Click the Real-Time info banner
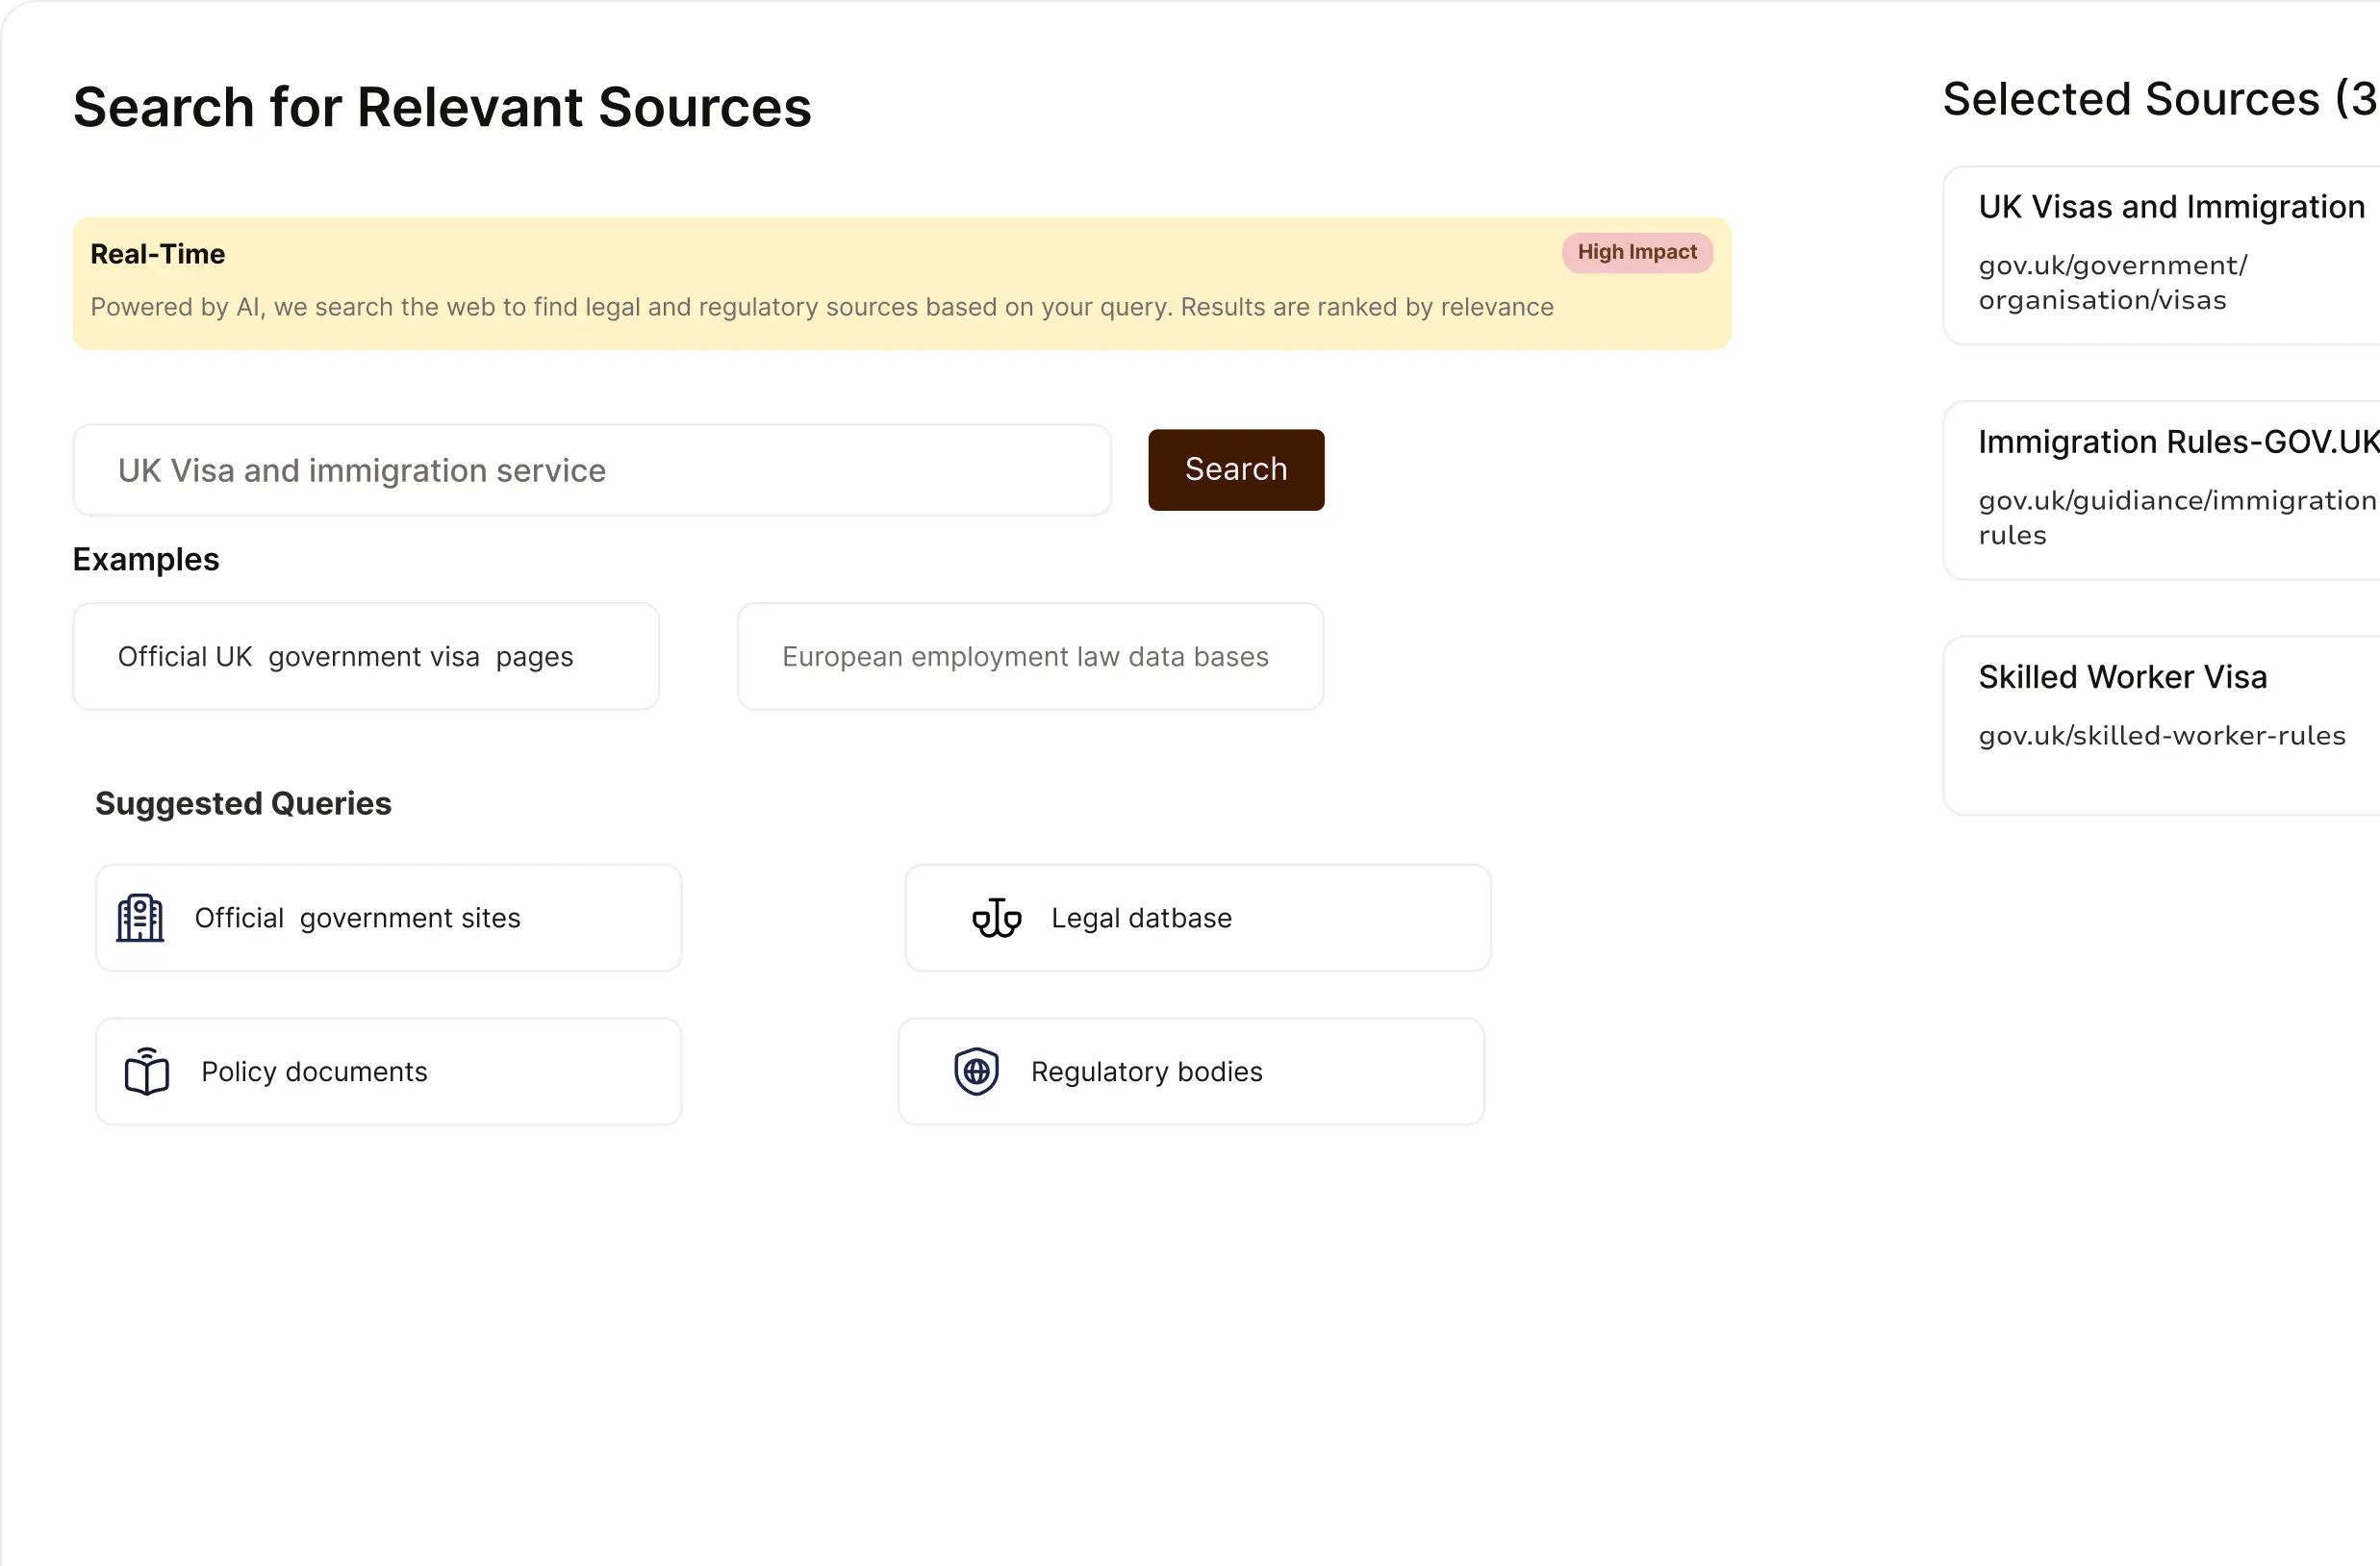The width and height of the screenshot is (2380, 1566). (800, 284)
